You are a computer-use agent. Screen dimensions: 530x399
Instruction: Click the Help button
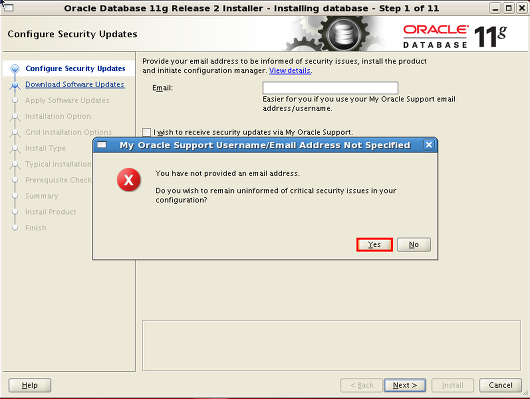tap(30, 385)
